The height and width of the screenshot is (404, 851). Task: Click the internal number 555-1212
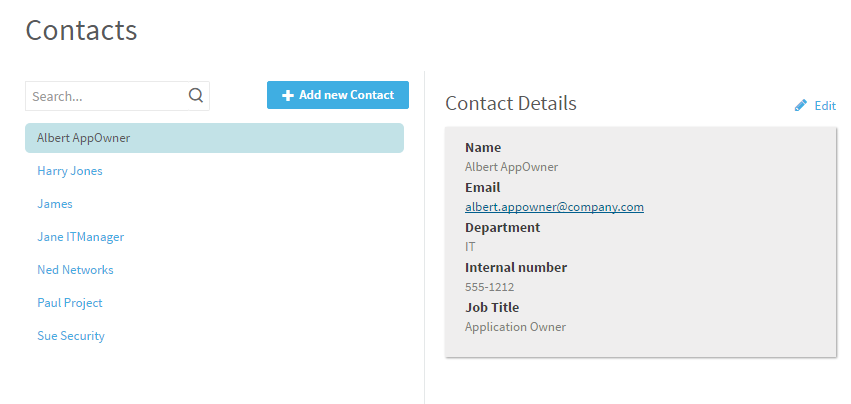(x=490, y=287)
